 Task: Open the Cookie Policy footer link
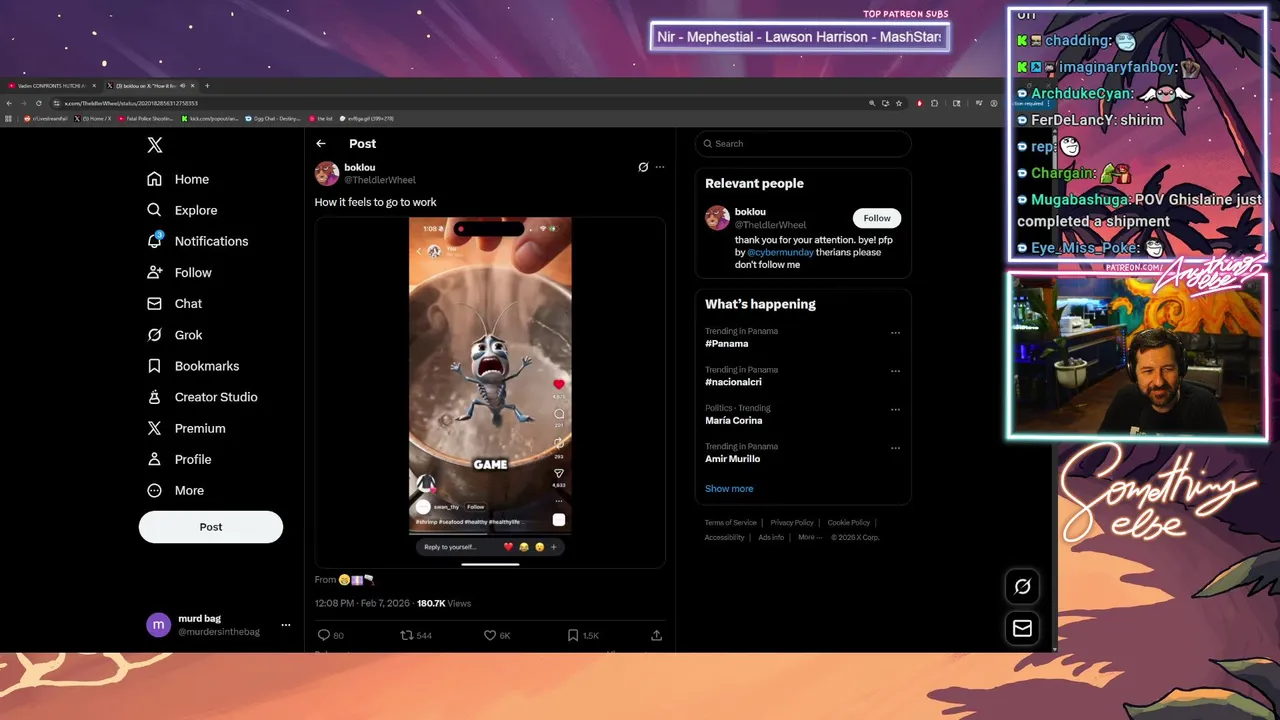point(849,523)
